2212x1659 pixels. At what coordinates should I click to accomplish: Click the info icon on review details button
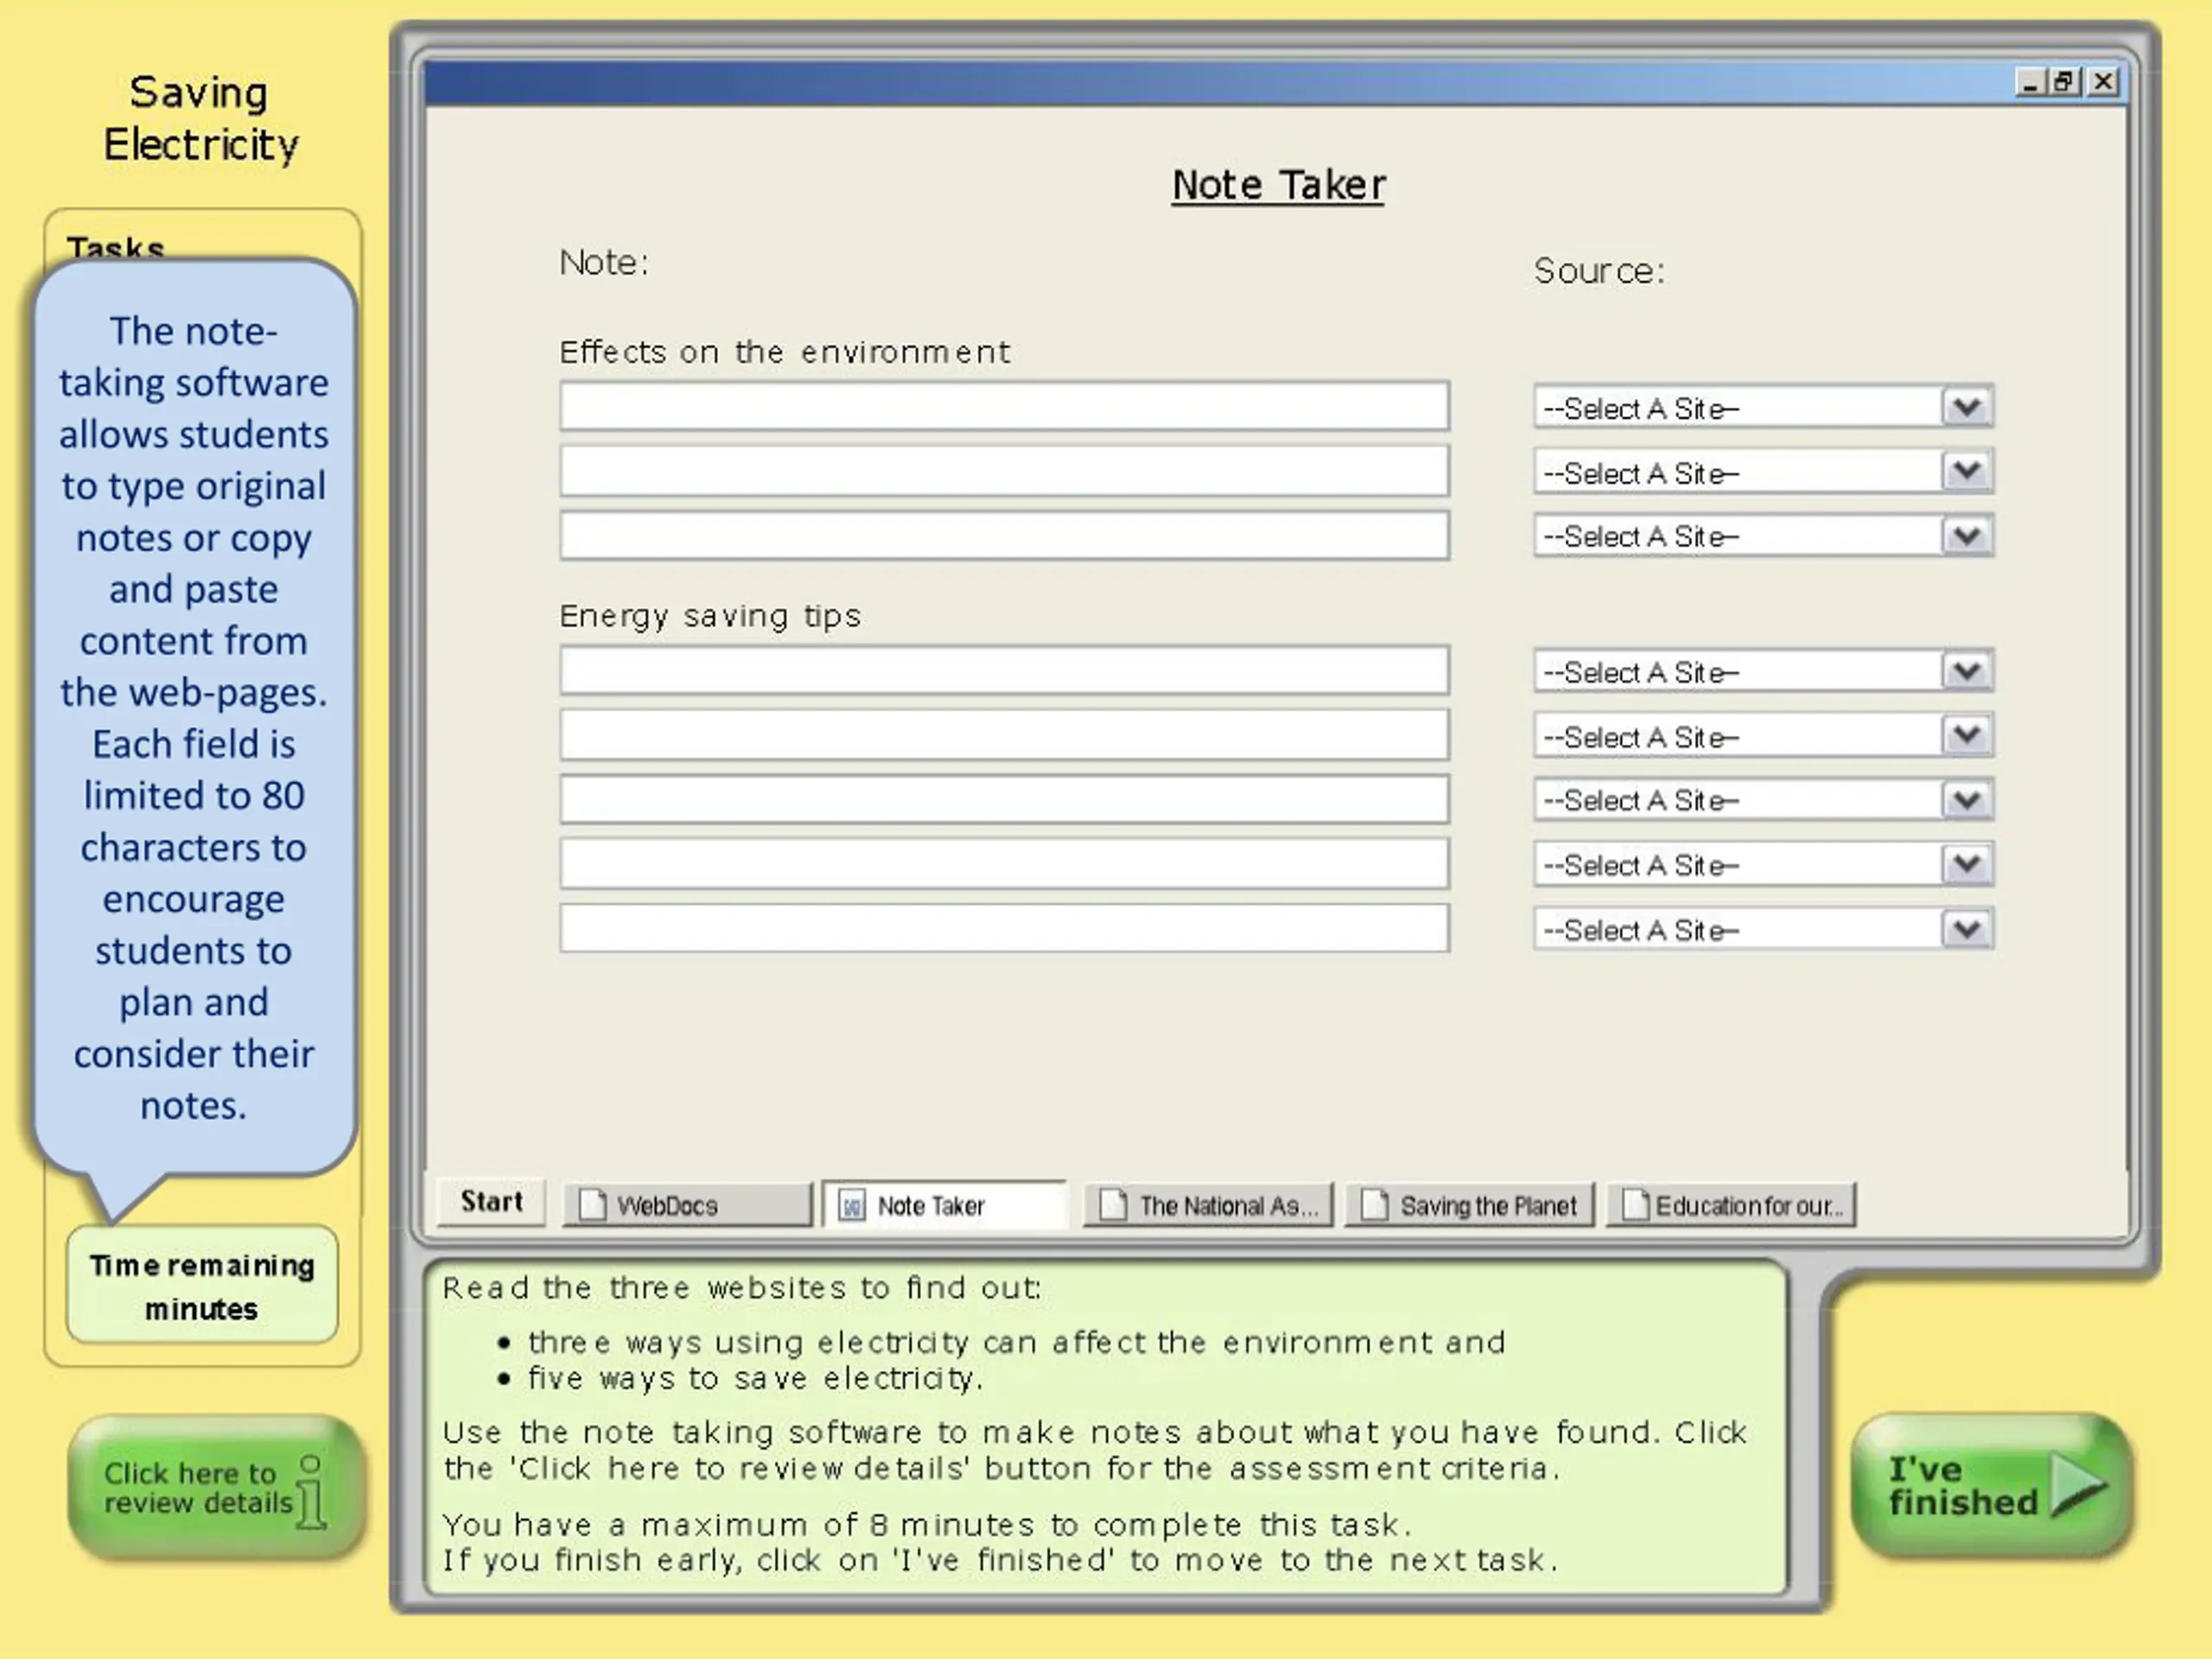[311, 1492]
